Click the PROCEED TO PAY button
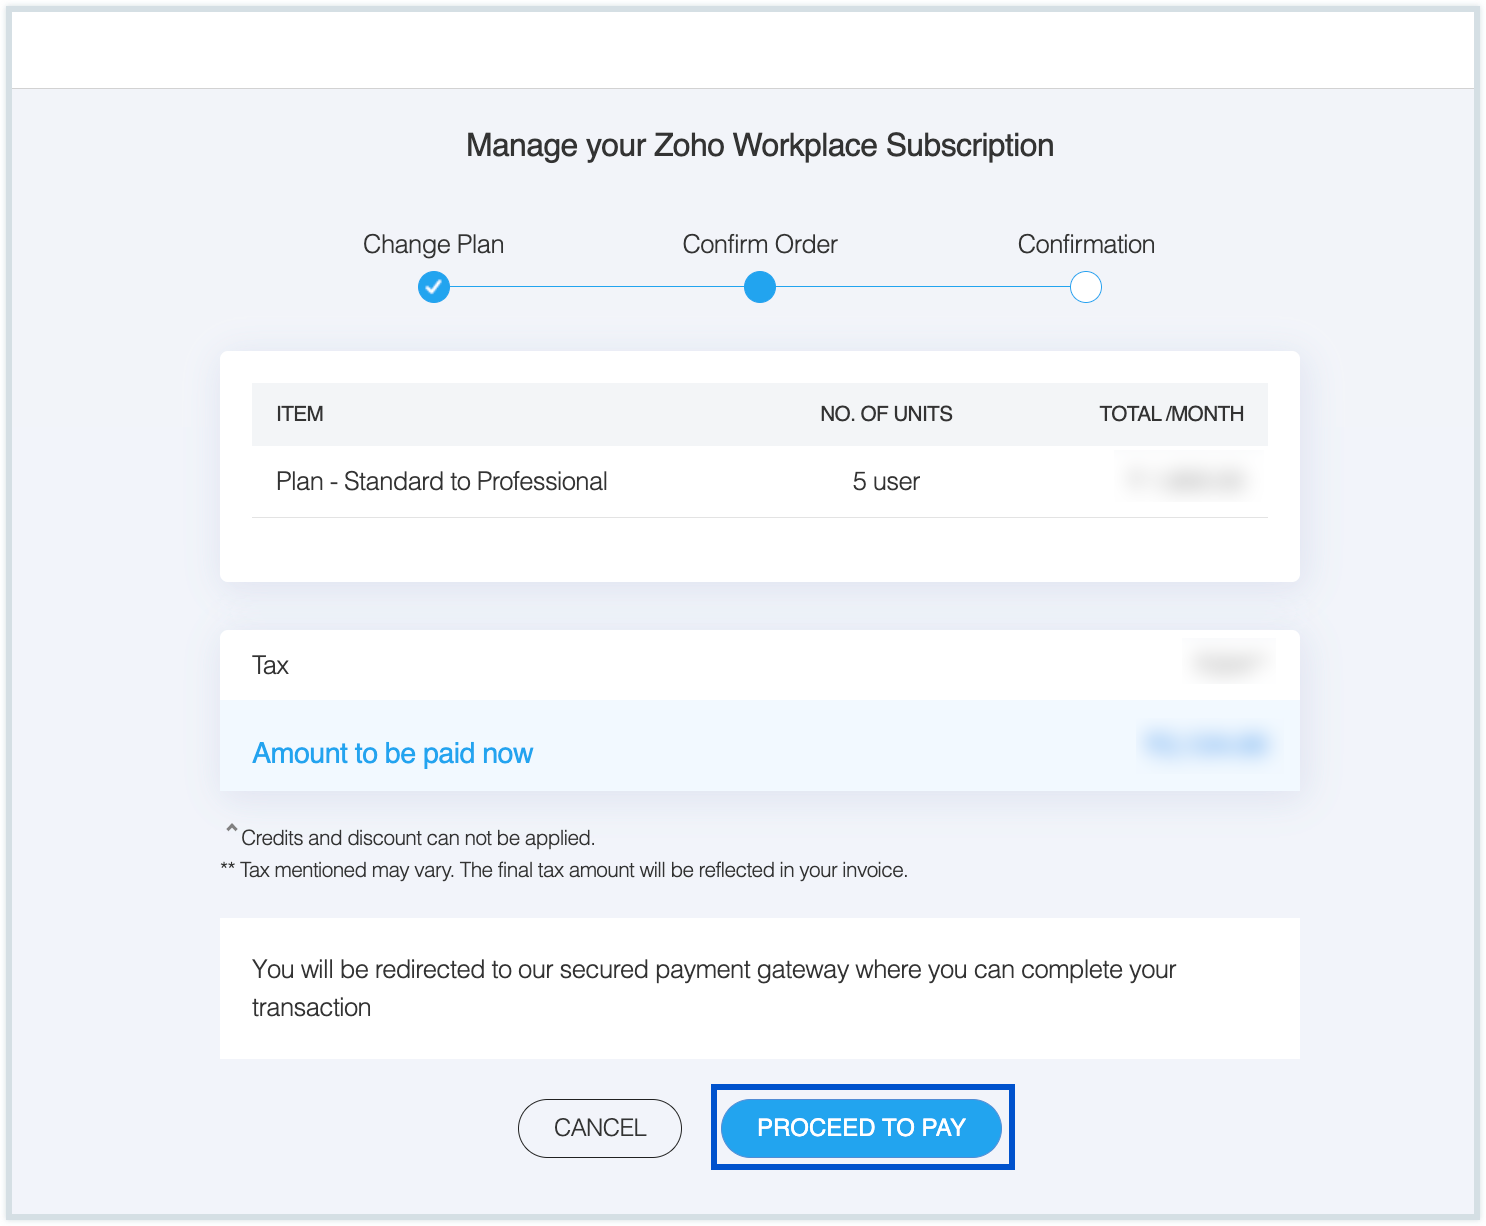 tap(861, 1128)
